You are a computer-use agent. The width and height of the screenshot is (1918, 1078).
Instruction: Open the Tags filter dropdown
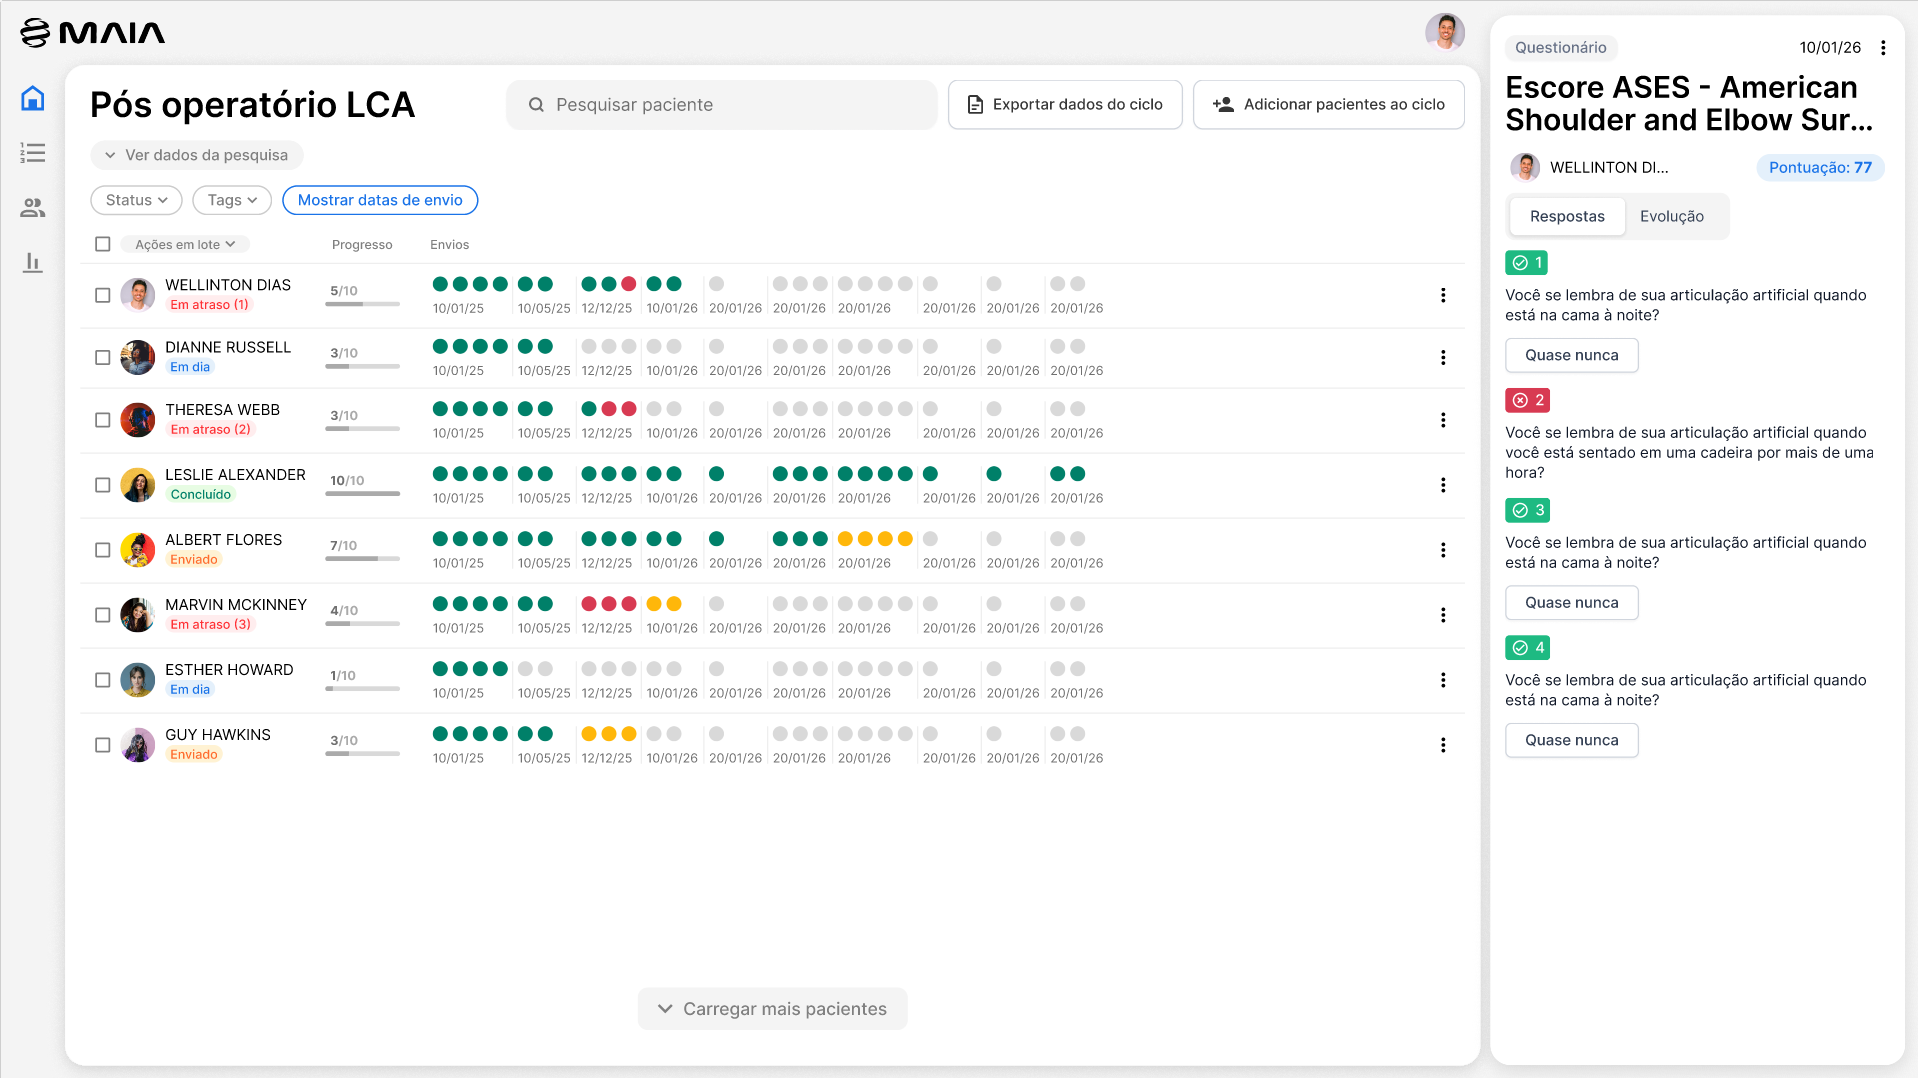point(232,200)
